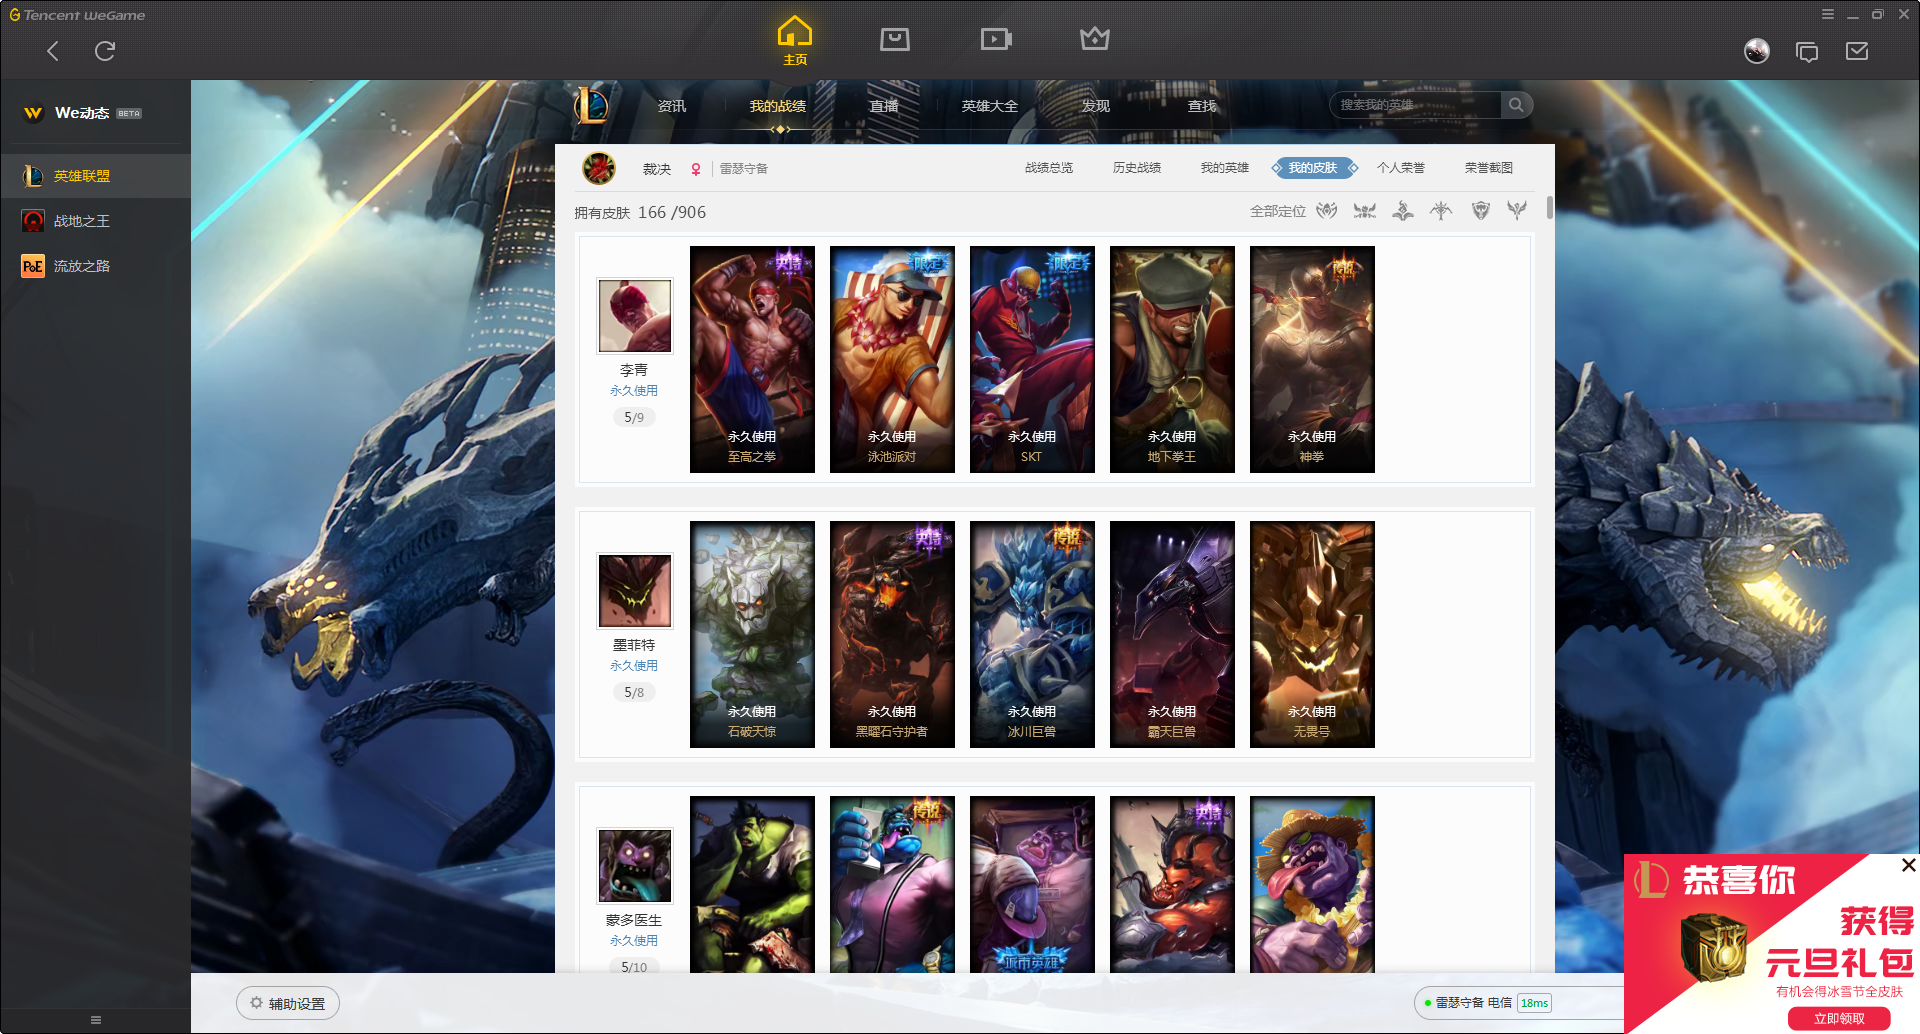Click the magnifier search icon

pos(1516,105)
